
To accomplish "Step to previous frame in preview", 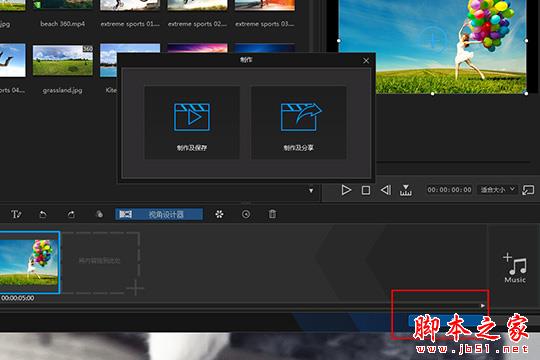I will point(386,190).
